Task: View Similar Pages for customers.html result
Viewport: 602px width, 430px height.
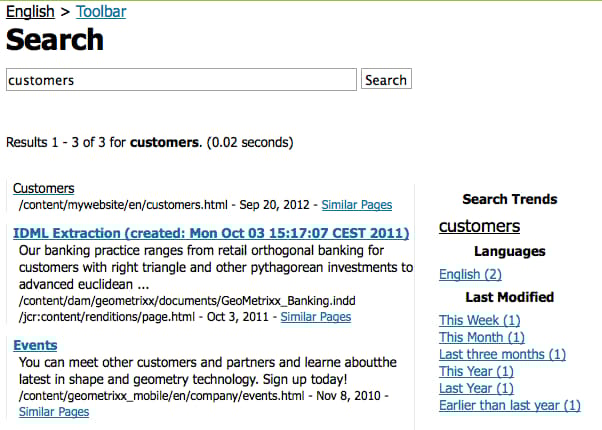Action: click(357, 205)
